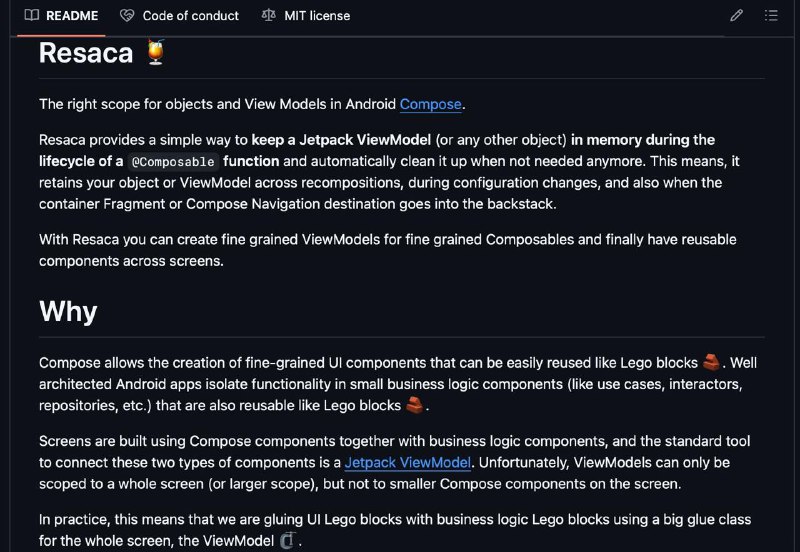Open the outline list icon
The height and width of the screenshot is (552, 800).
[771, 15]
